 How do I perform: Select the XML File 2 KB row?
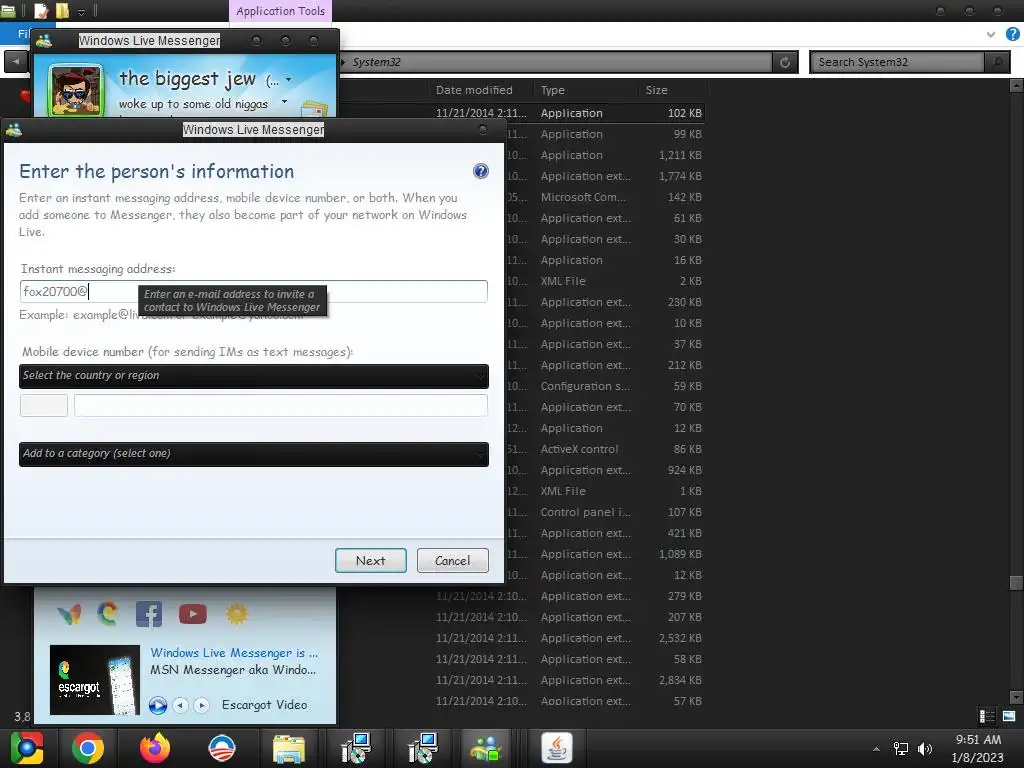(x=605, y=281)
